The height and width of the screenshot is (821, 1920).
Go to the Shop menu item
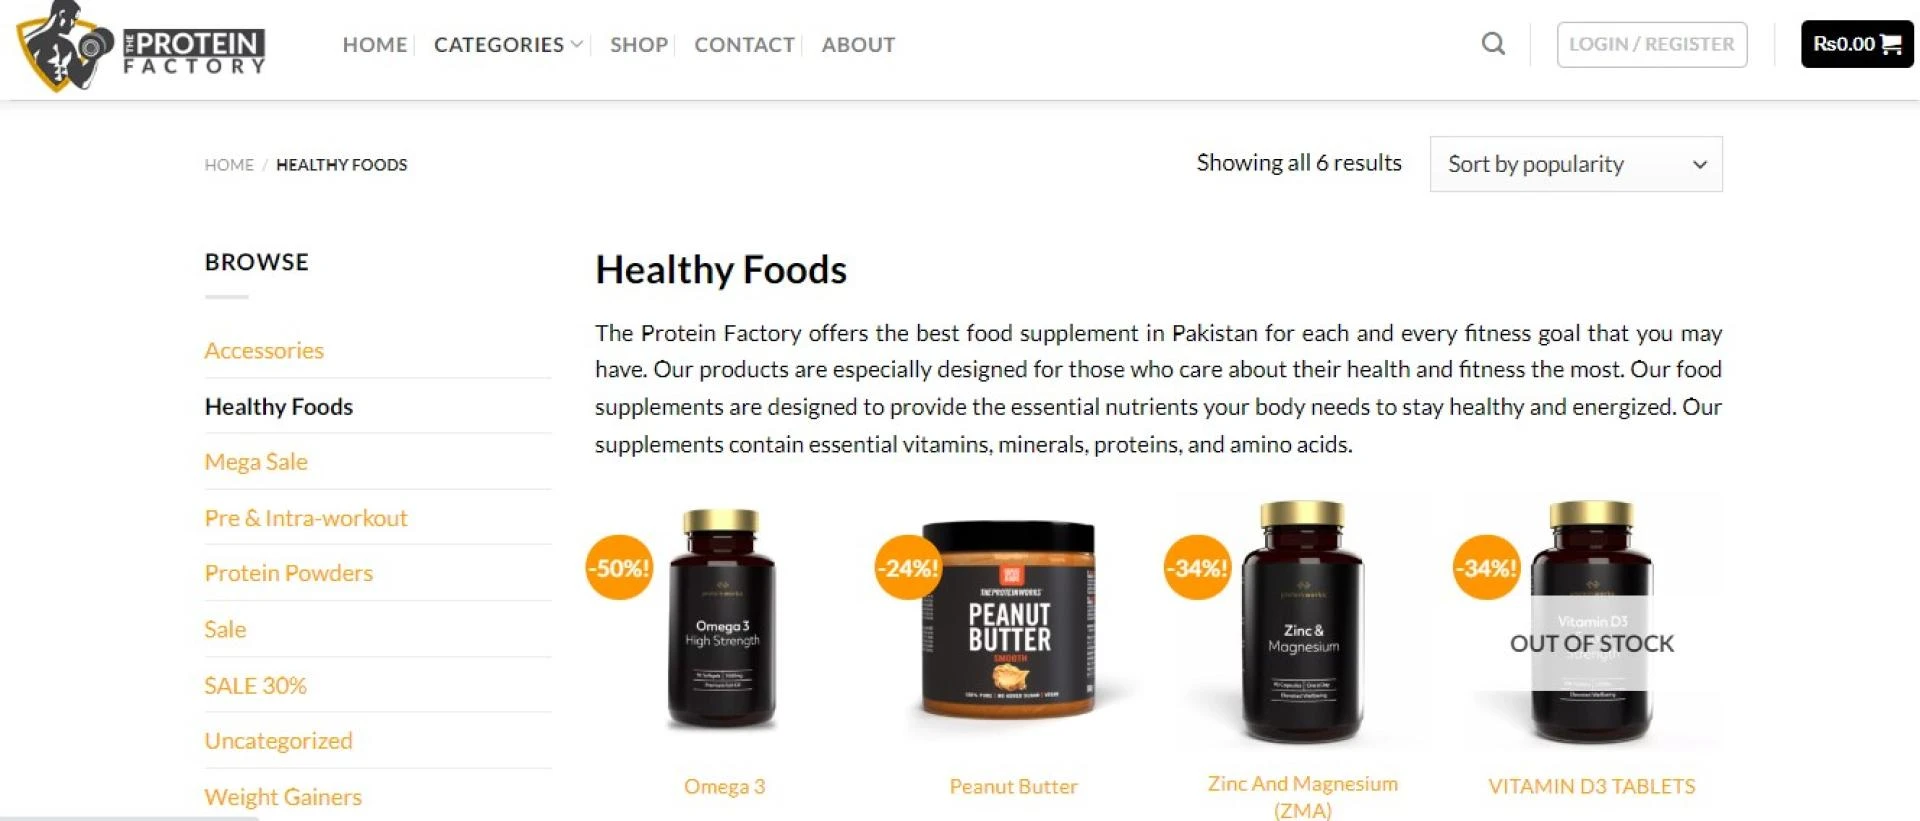tap(639, 45)
